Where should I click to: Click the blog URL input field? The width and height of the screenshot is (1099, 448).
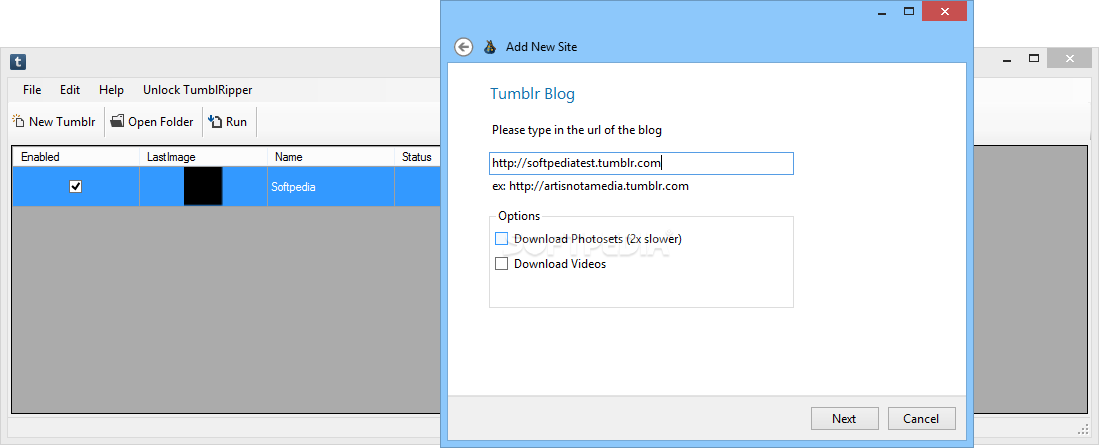641,163
